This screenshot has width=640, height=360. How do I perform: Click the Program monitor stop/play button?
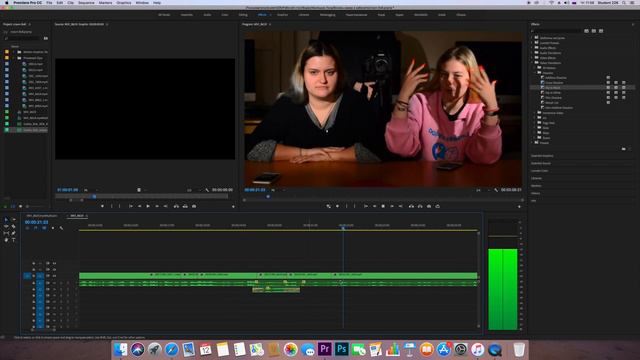383,206
